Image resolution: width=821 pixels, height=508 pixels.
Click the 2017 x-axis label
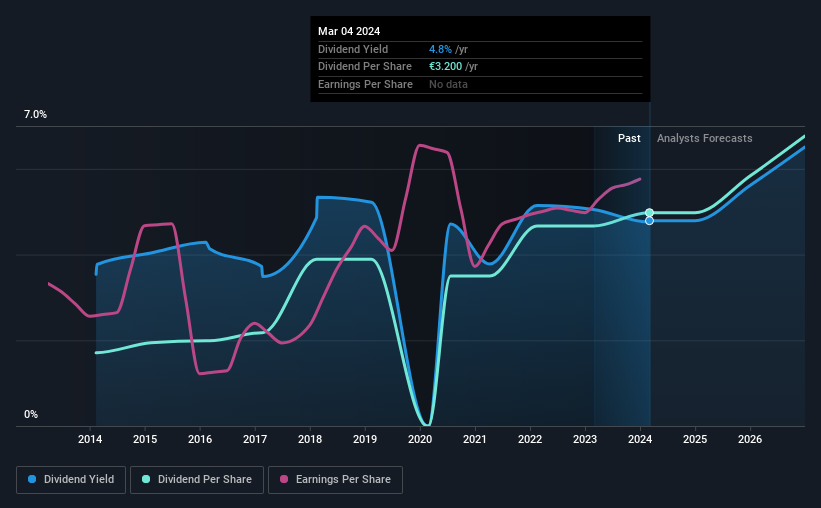click(255, 439)
